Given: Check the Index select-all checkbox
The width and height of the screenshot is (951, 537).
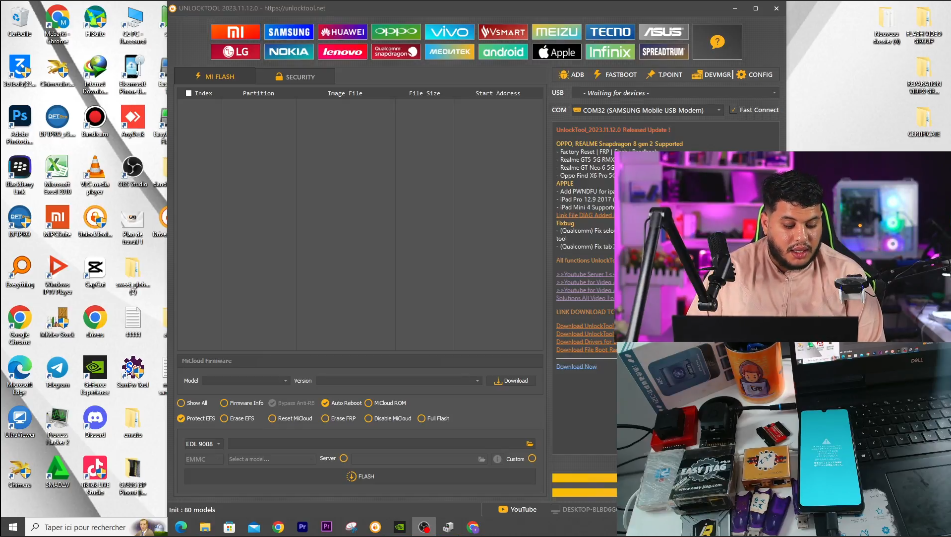Looking at the screenshot, I should [189, 93].
